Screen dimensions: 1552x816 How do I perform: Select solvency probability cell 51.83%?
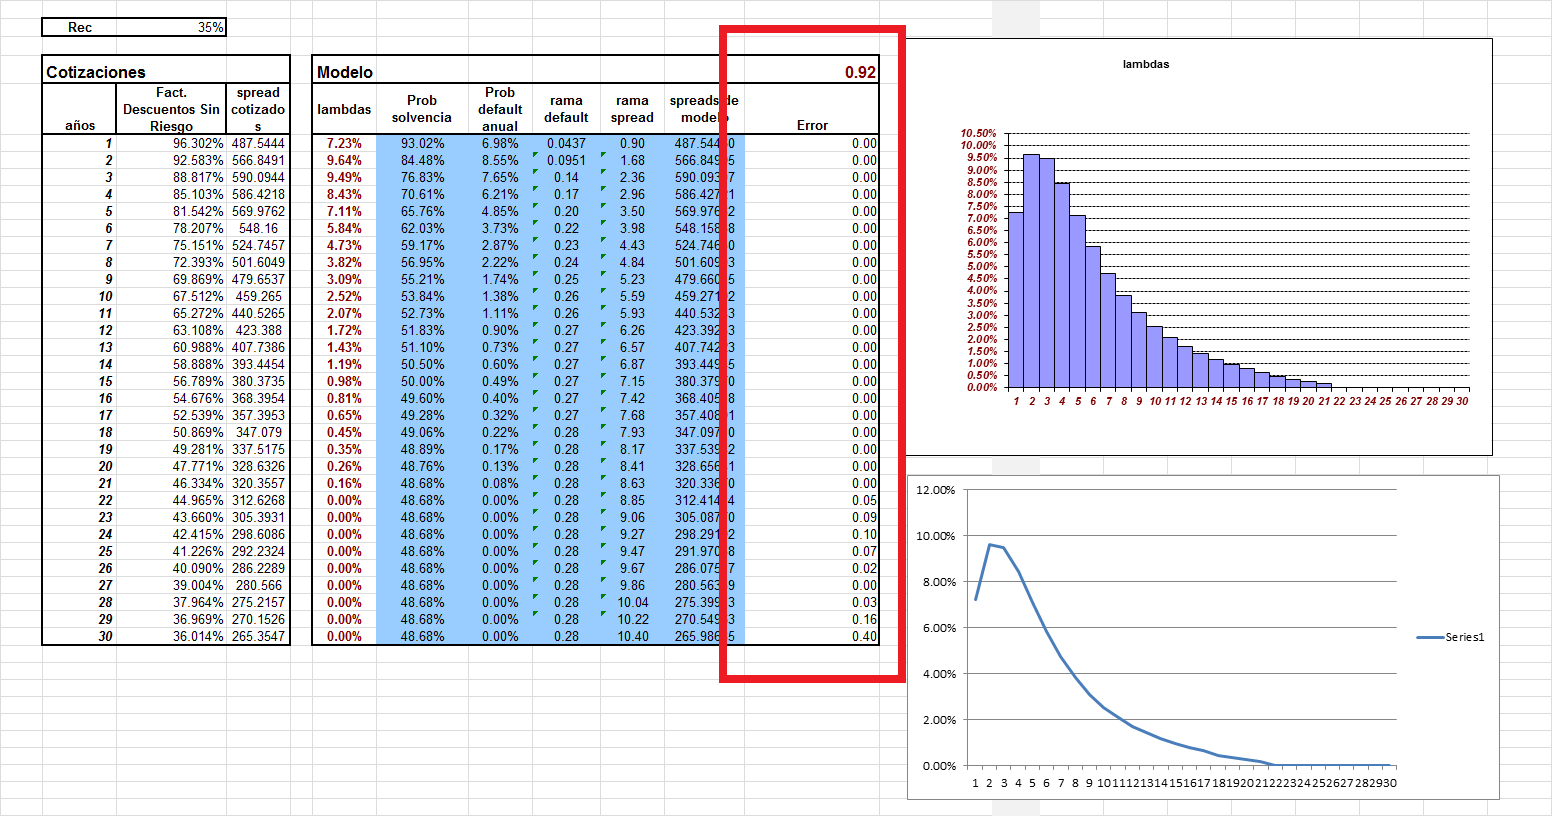click(422, 330)
